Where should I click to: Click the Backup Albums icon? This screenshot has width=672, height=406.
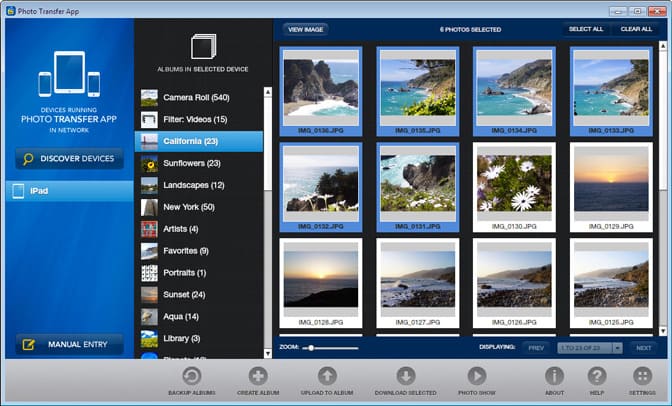(x=192, y=376)
